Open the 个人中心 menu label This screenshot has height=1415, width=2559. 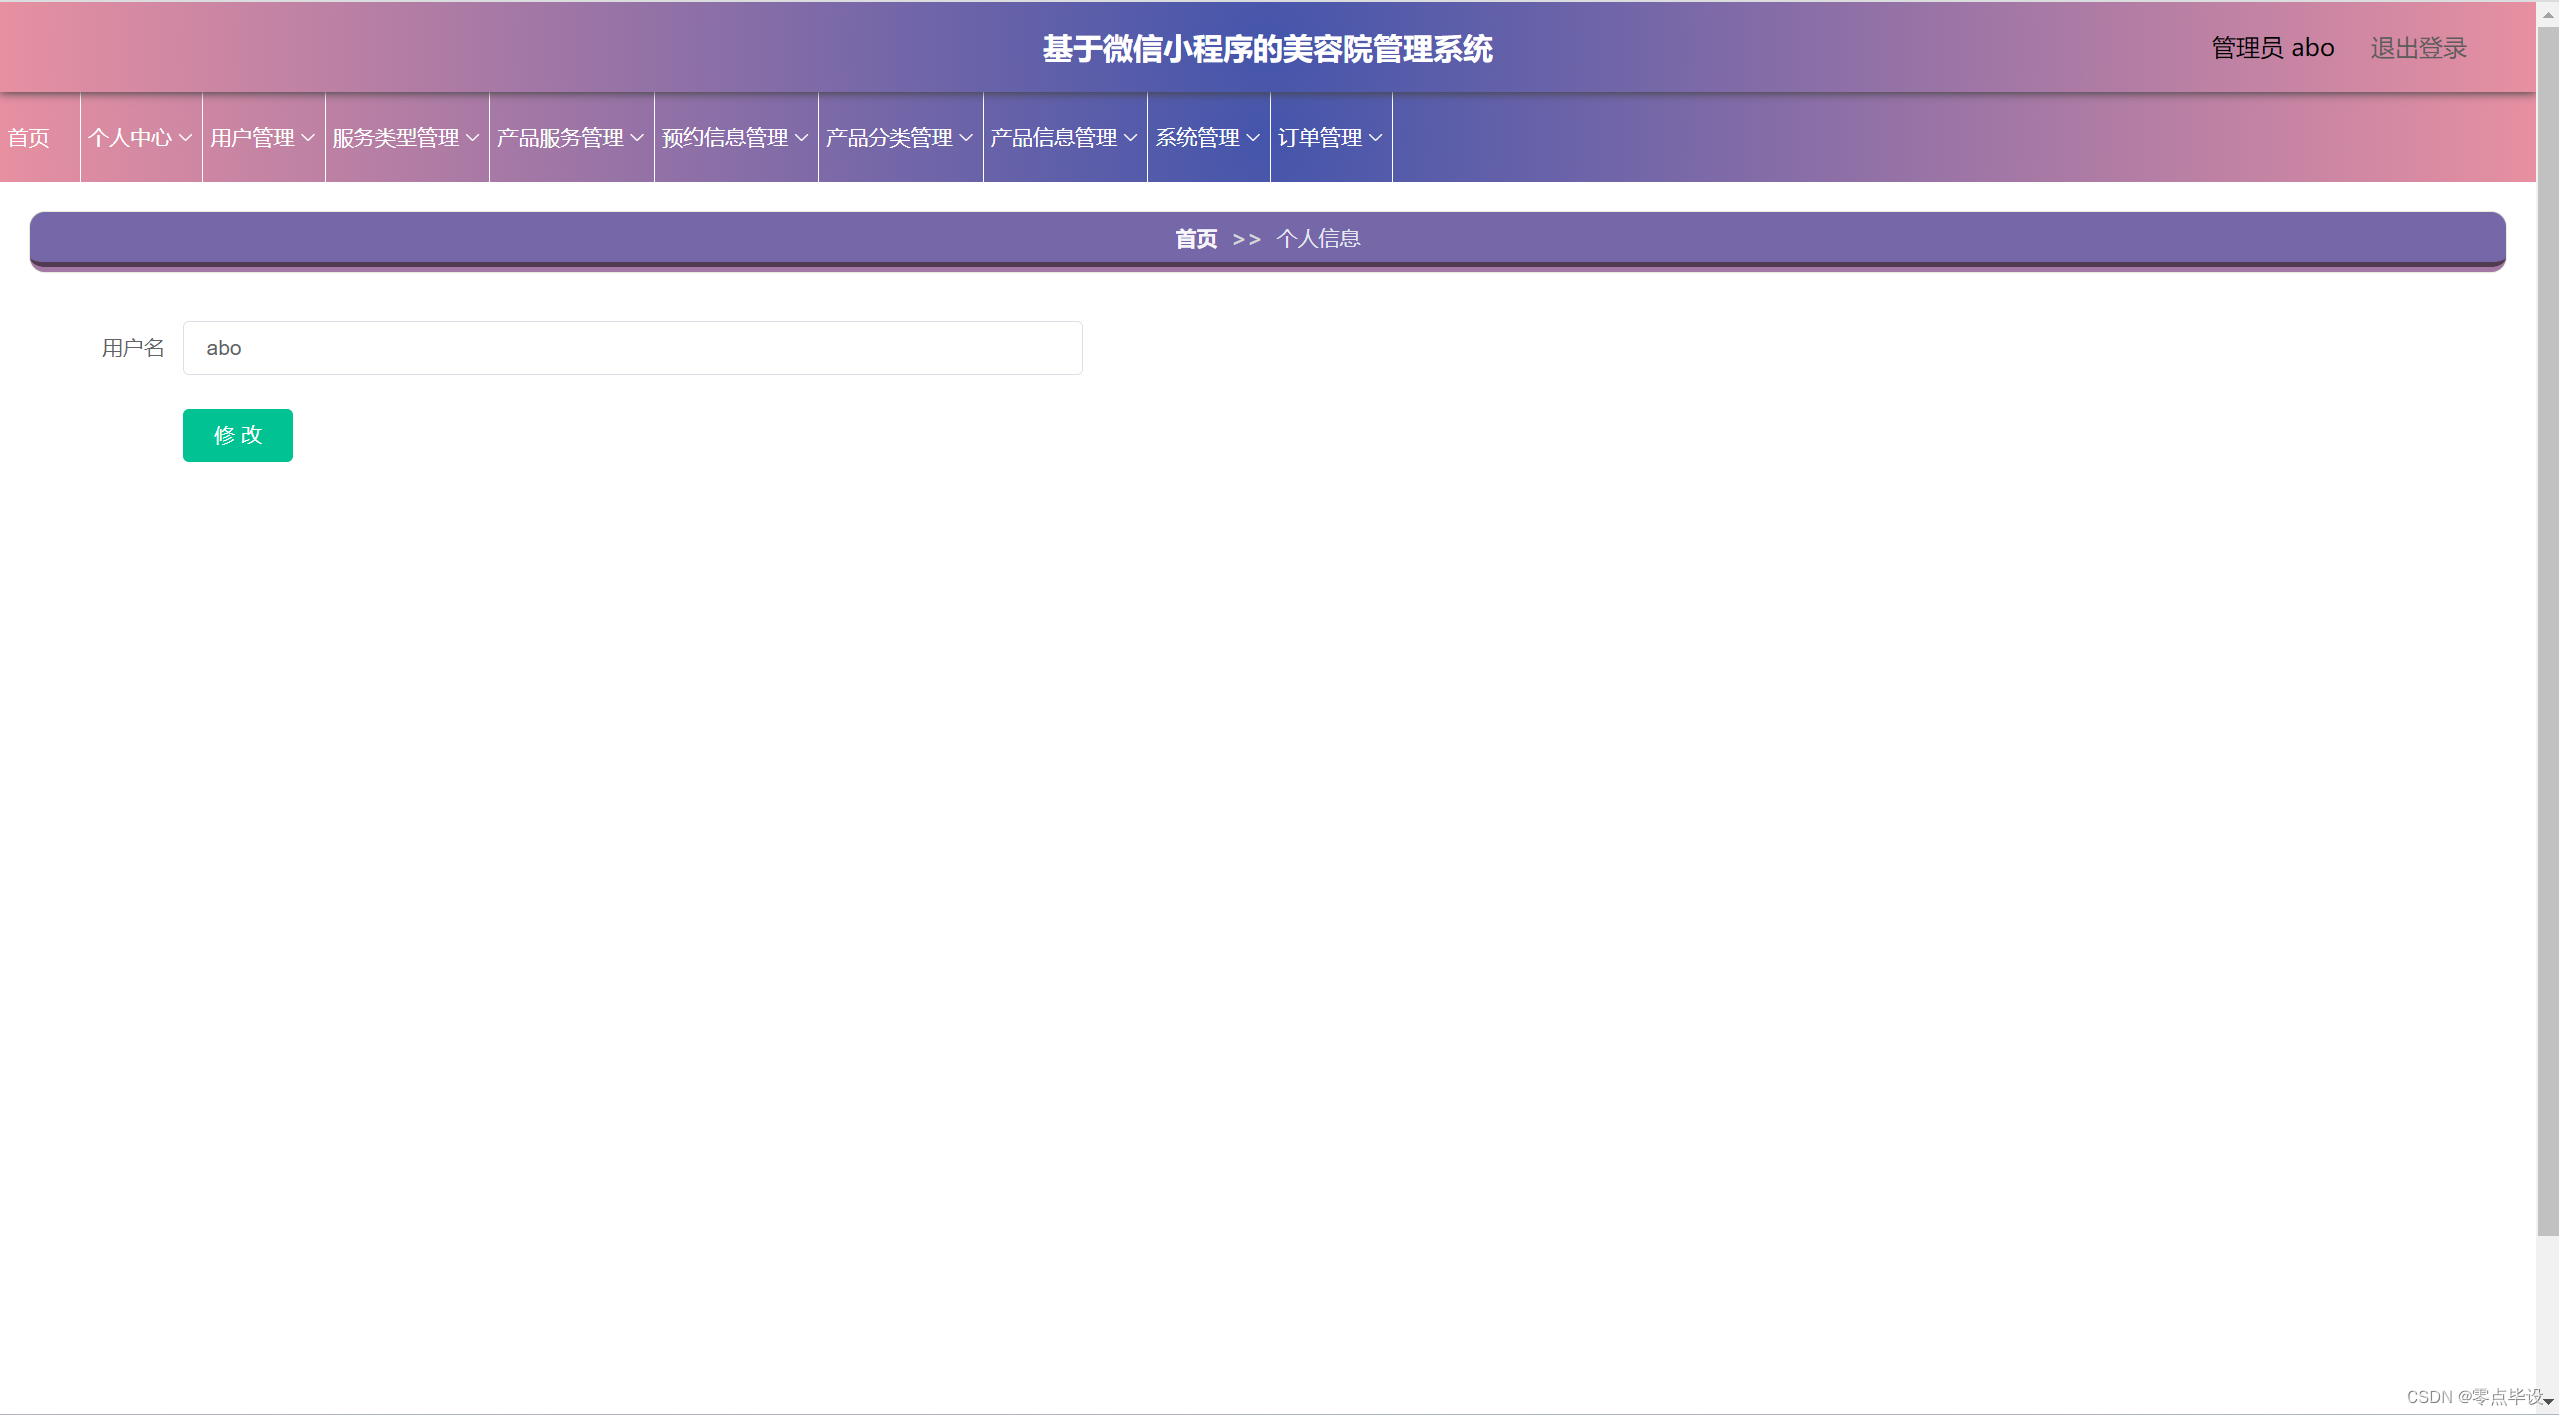point(130,138)
